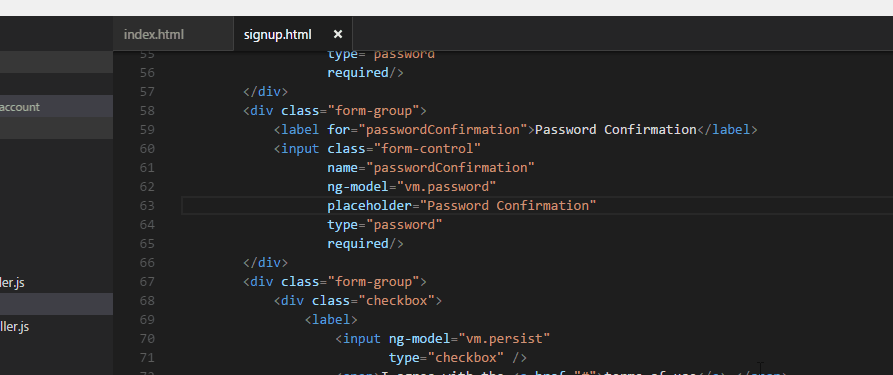Place cursor on name="passwordConfirmation" line
893x375 pixels.
pyautogui.click(x=431, y=168)
